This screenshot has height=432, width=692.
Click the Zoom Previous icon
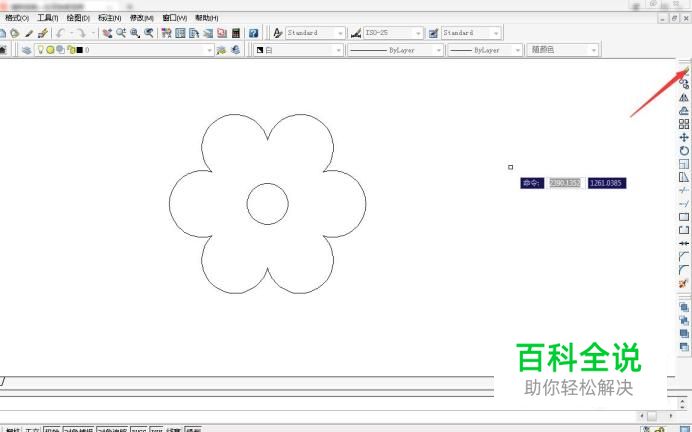coord(149,33)
